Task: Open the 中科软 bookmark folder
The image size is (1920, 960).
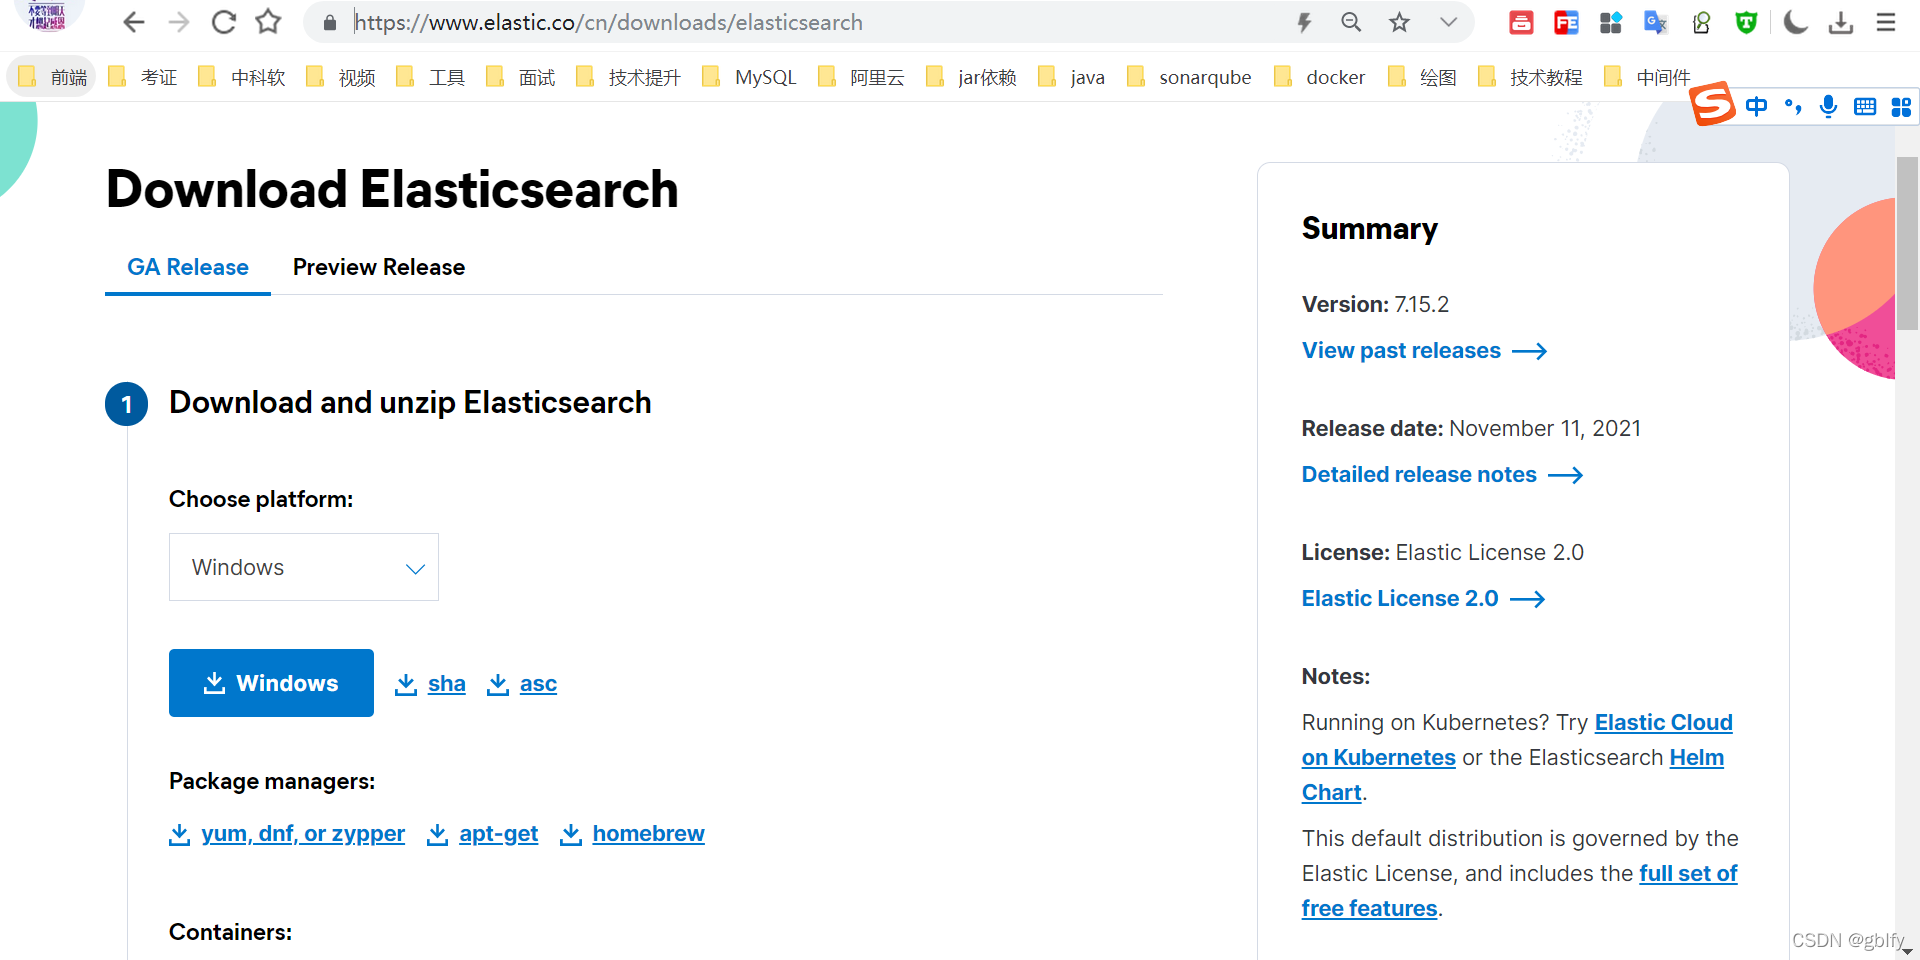Action: 241,77
